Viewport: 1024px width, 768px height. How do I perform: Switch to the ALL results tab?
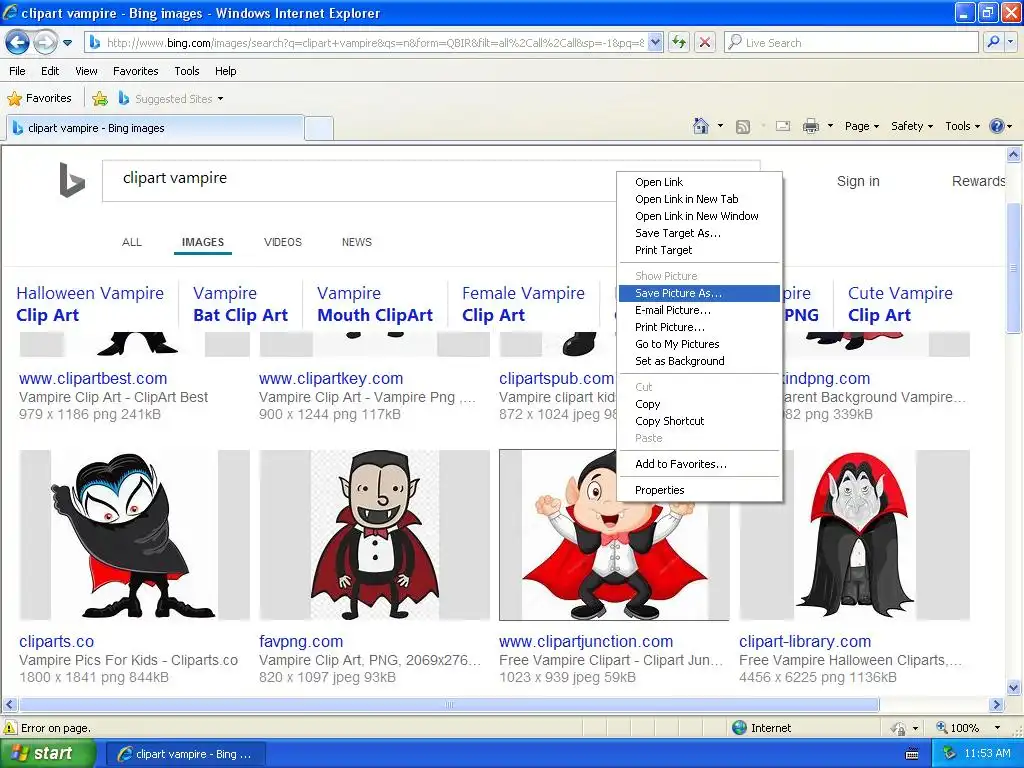click(132, 242)
